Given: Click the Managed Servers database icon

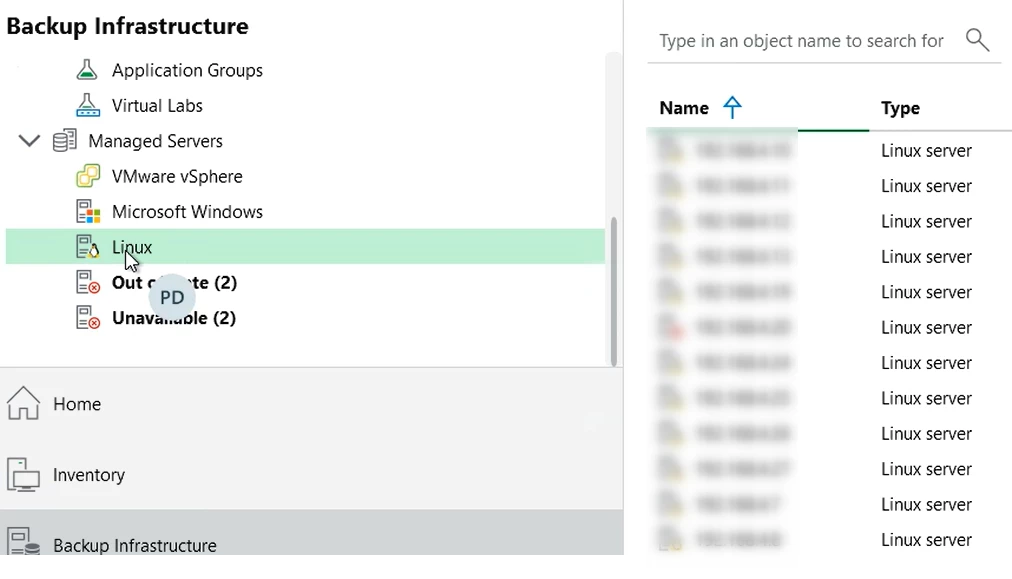Looking at the screenshot, I should coord(64,141).
